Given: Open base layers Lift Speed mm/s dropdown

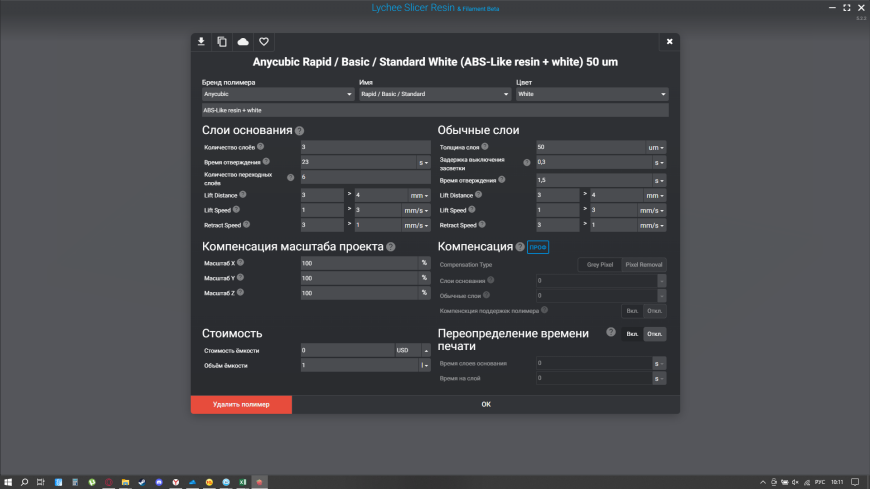Looking at the screenshot, I should (x=416, y=210).
